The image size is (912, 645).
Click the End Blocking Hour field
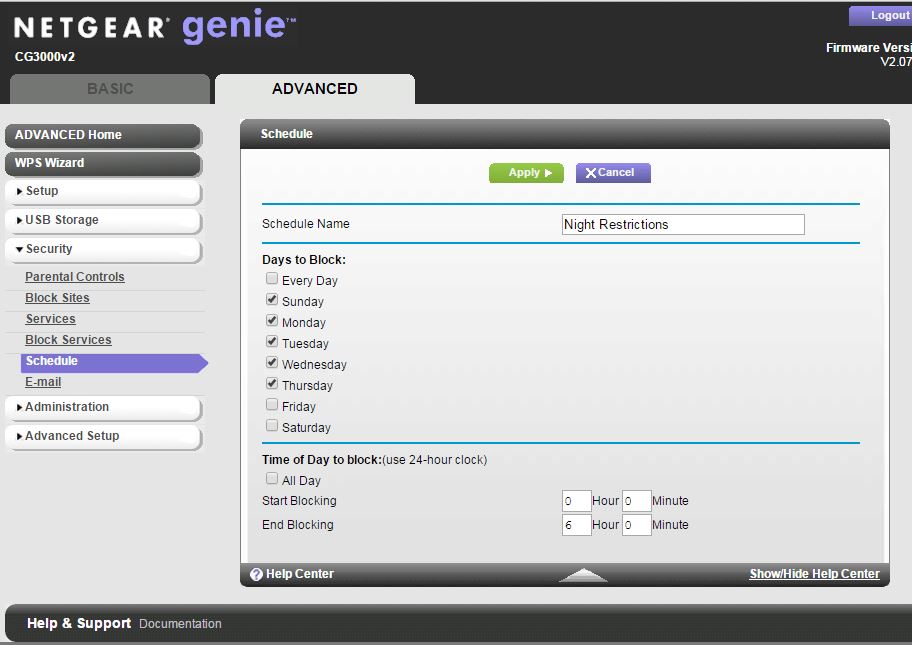(576, 525)
